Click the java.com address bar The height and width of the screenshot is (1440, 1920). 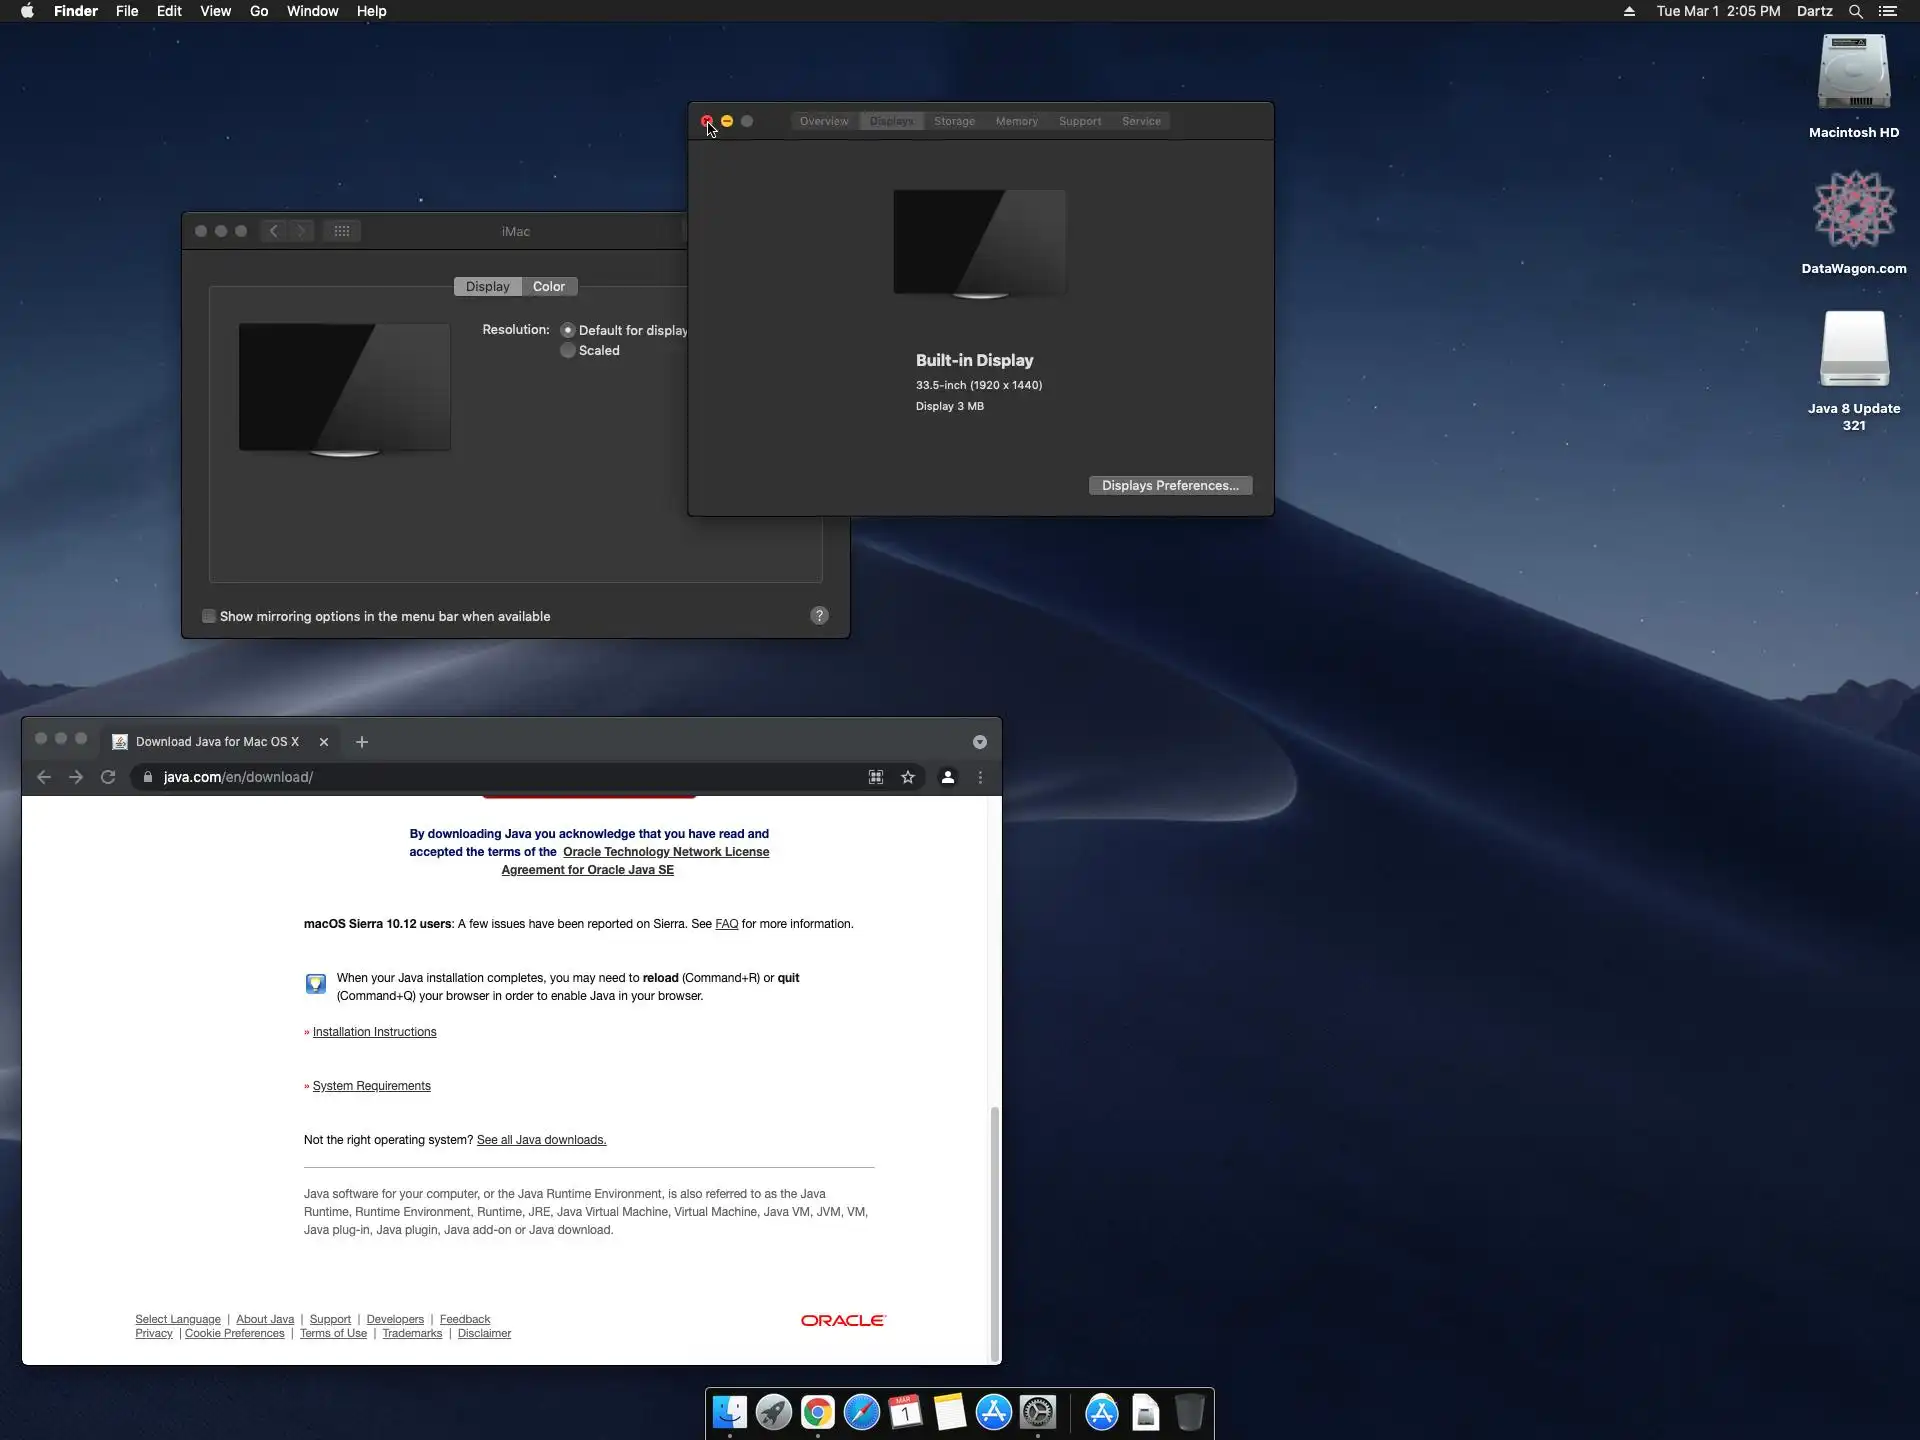click(500, 777)
